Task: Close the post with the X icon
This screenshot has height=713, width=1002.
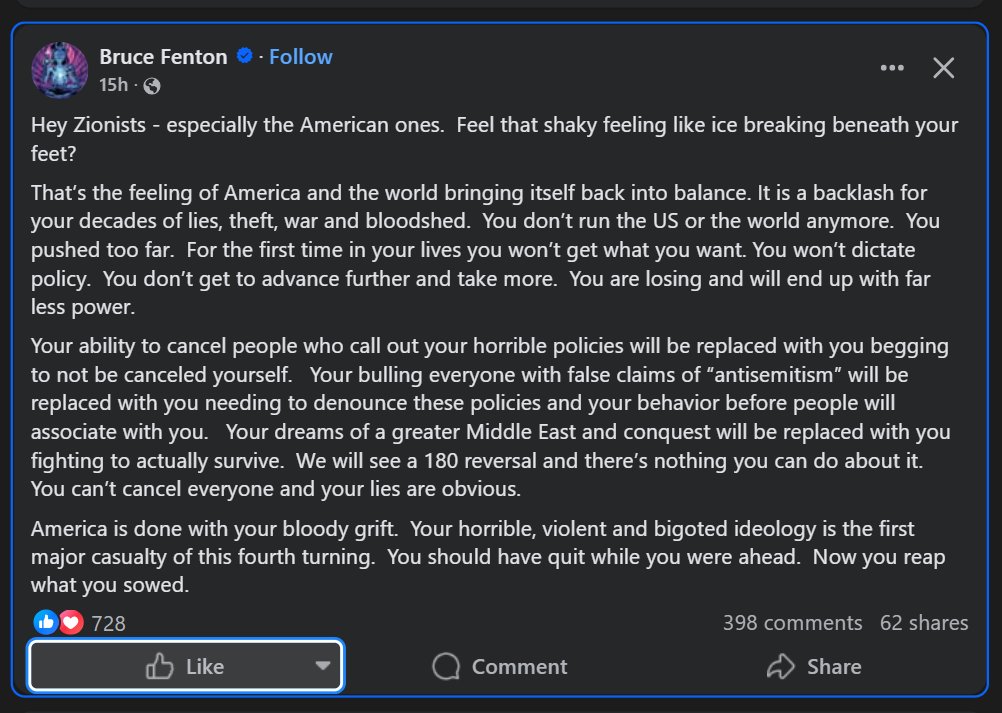Action: [943, 68]
